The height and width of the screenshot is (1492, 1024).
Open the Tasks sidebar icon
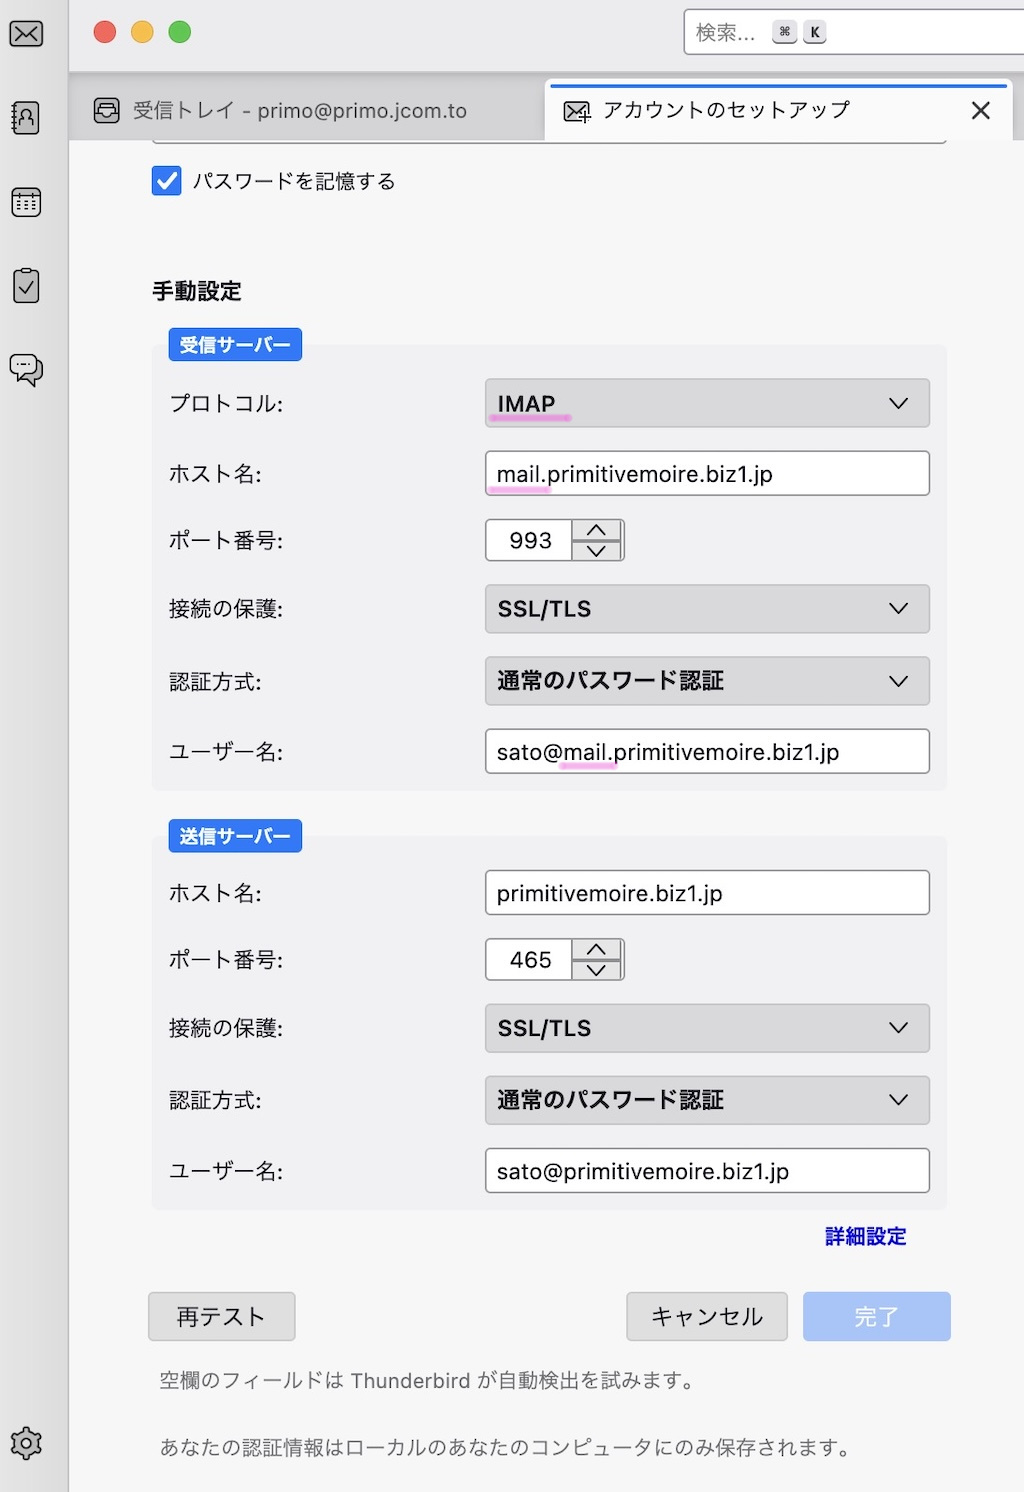(26, 286)
